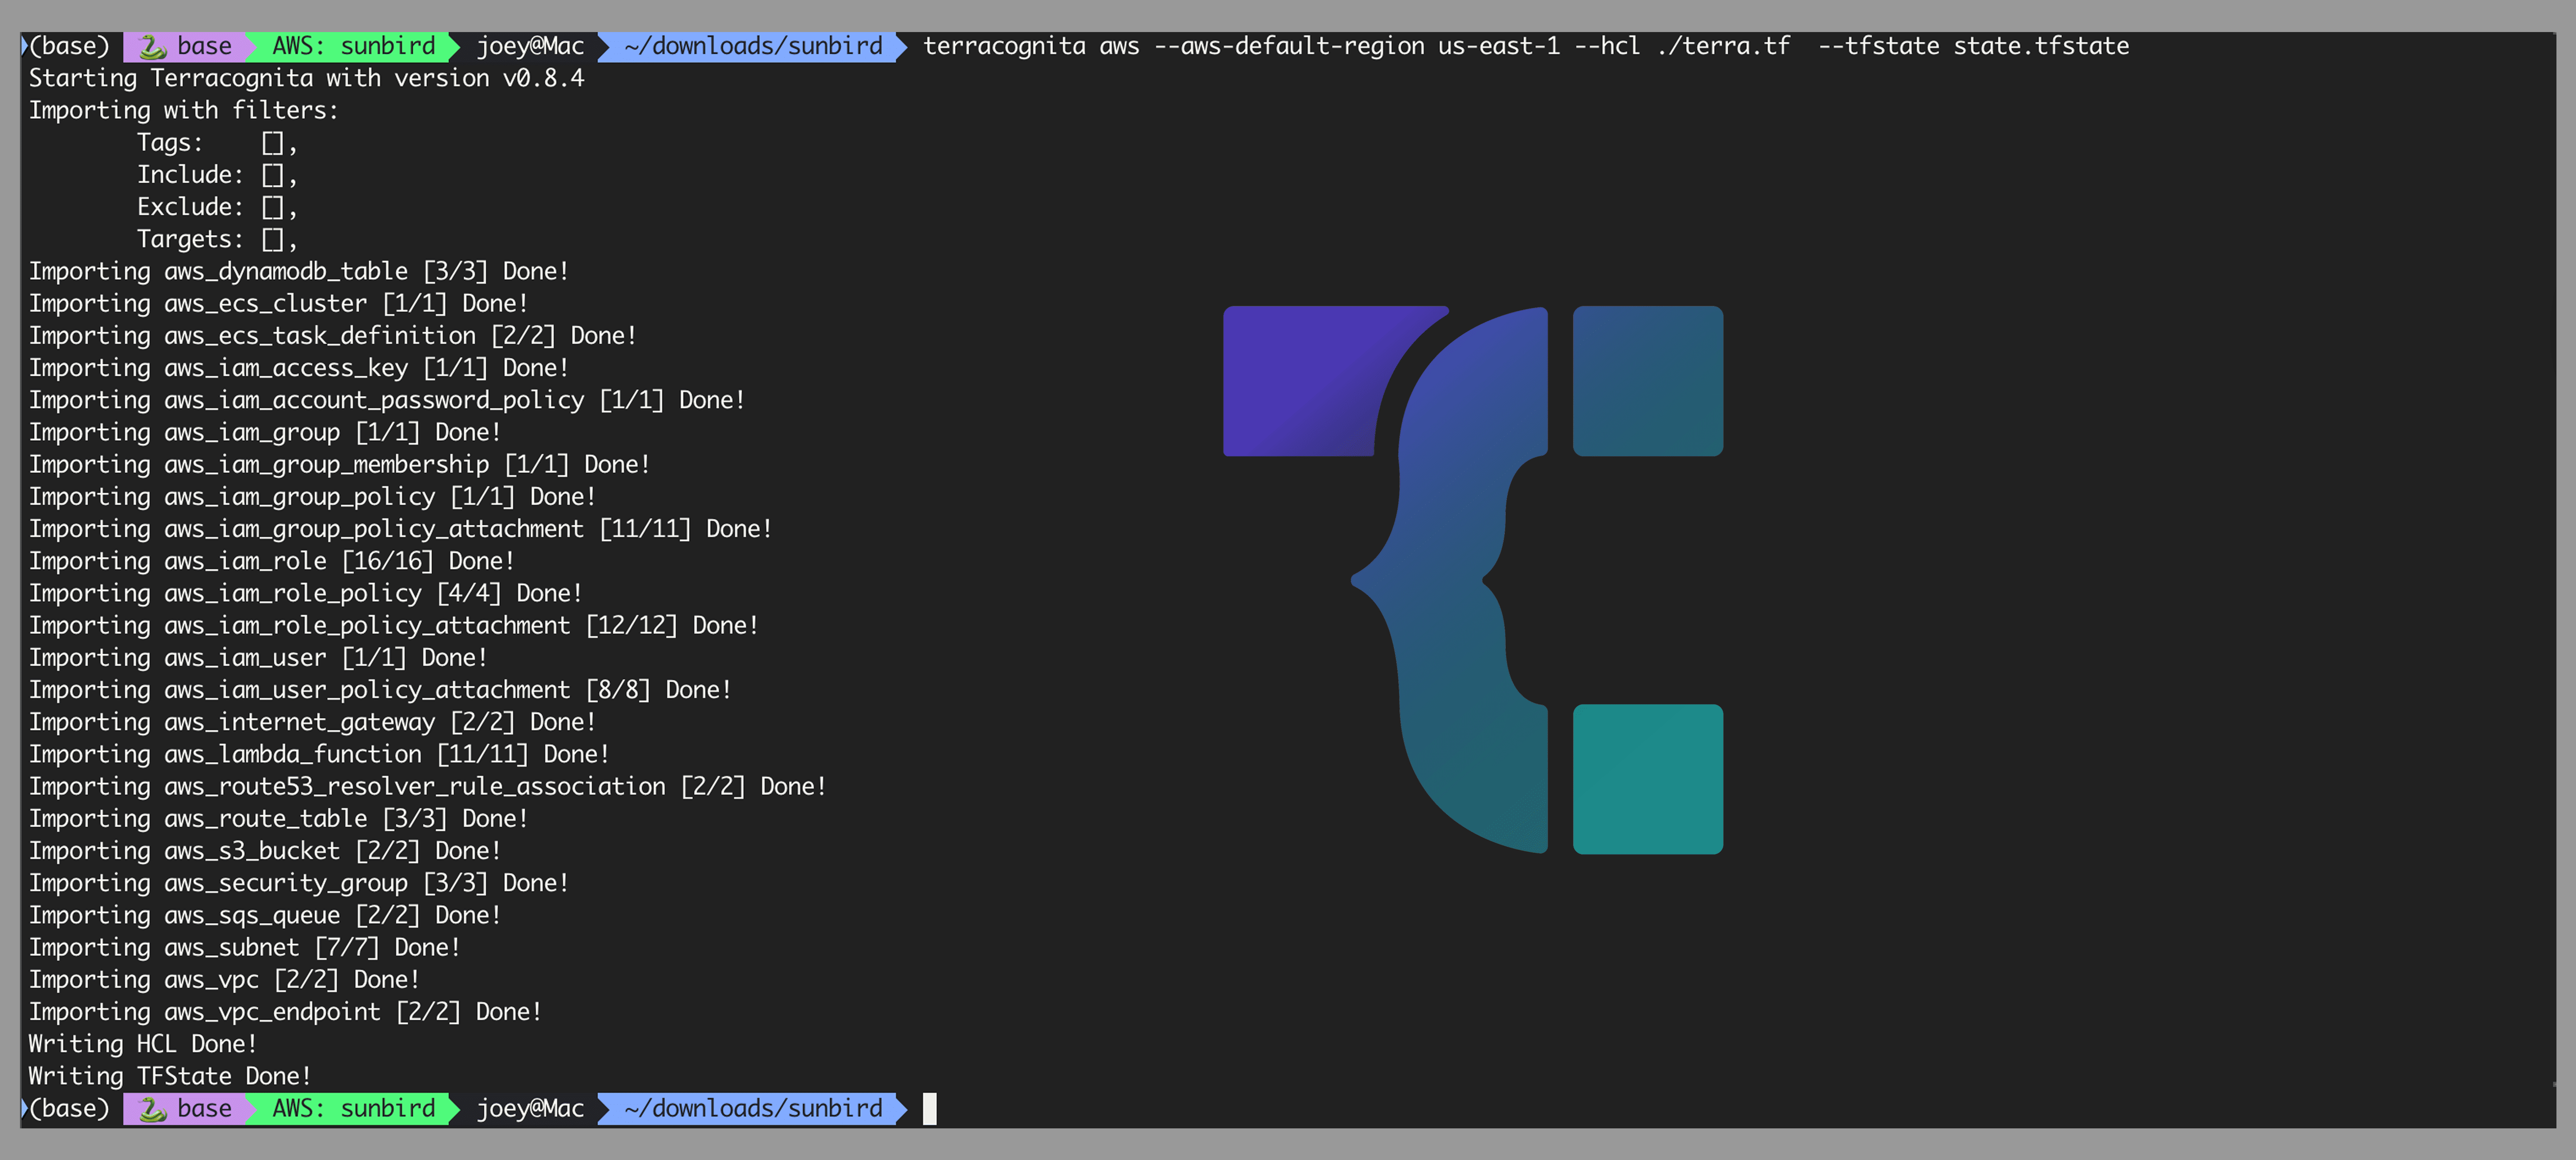Click the 'Importing aws_ecs_task_definition' line
The height and width of the screenshot is (1160, 2576).
pos(332,335)
